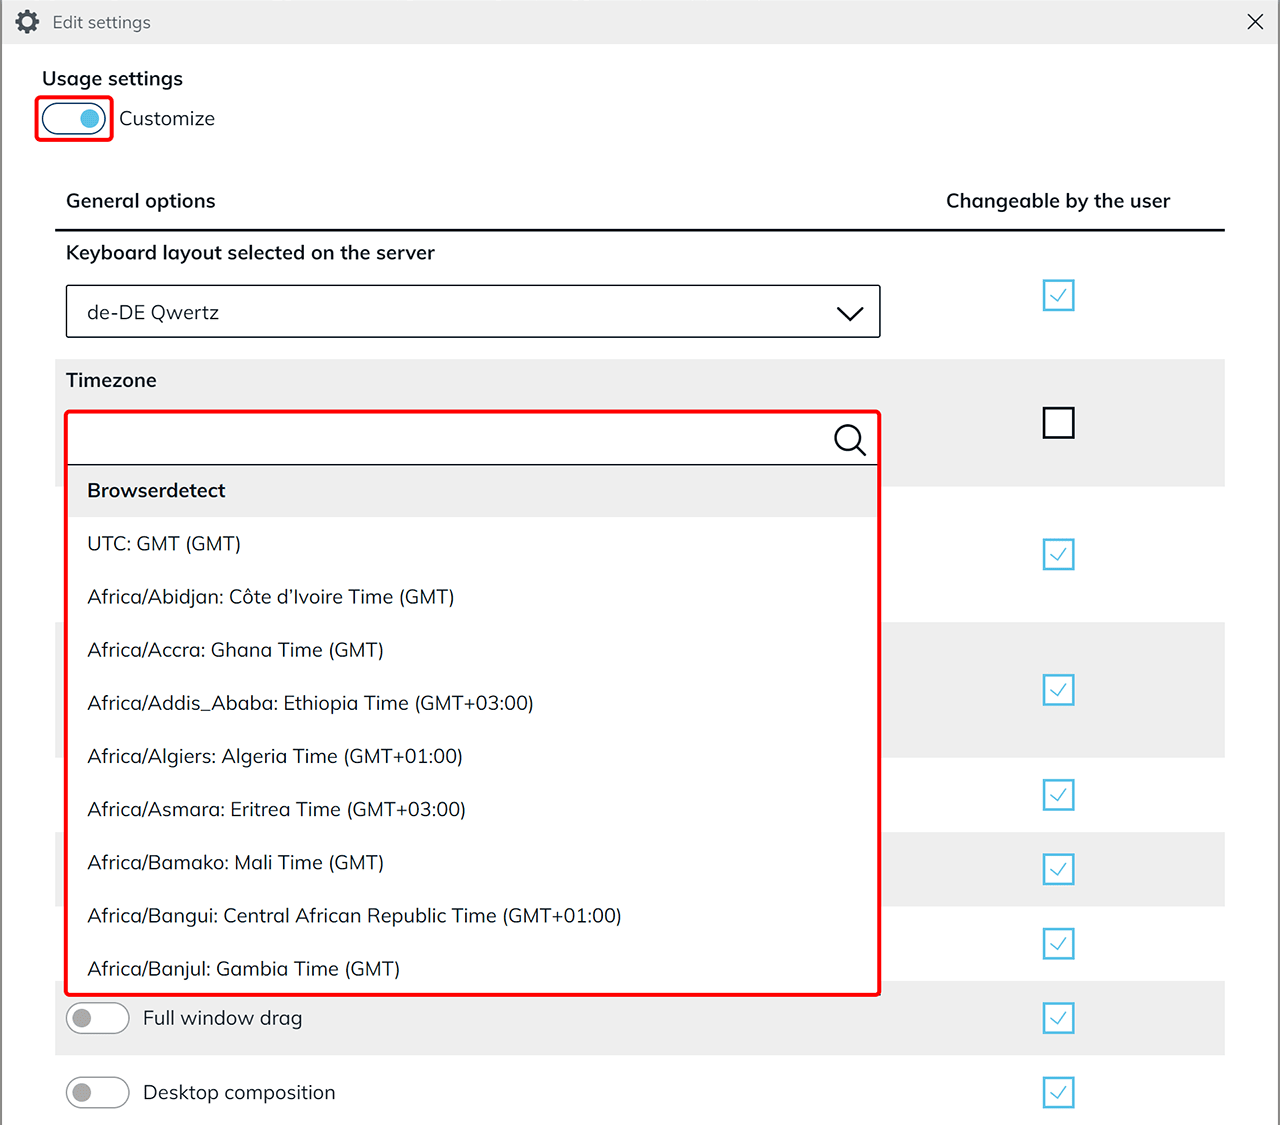Screen dimensions: 1280x1125
Task: Click the settings gear icon in title bar
Action: pos(27,22)
